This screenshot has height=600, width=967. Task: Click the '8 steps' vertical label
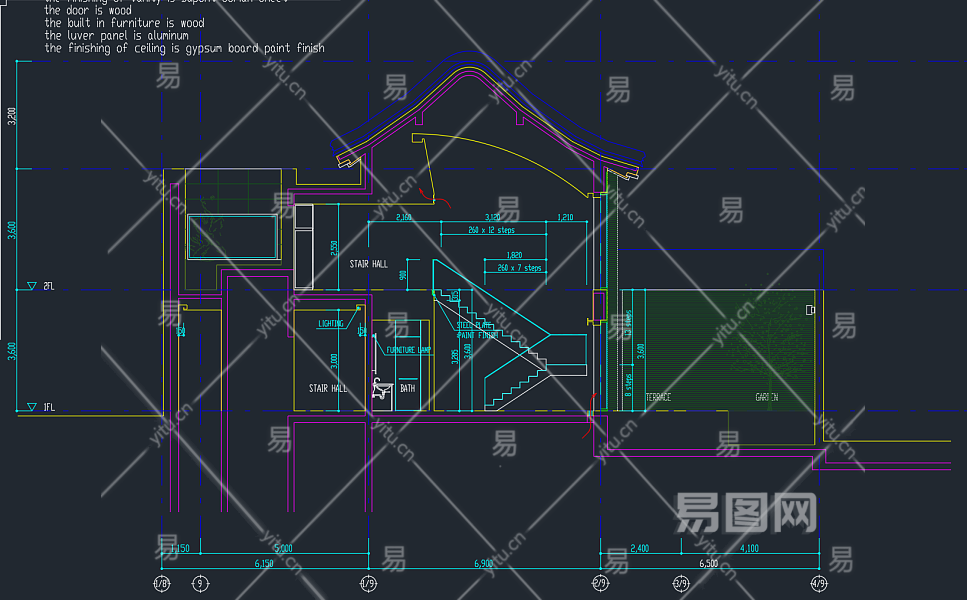tap(628, 385)
